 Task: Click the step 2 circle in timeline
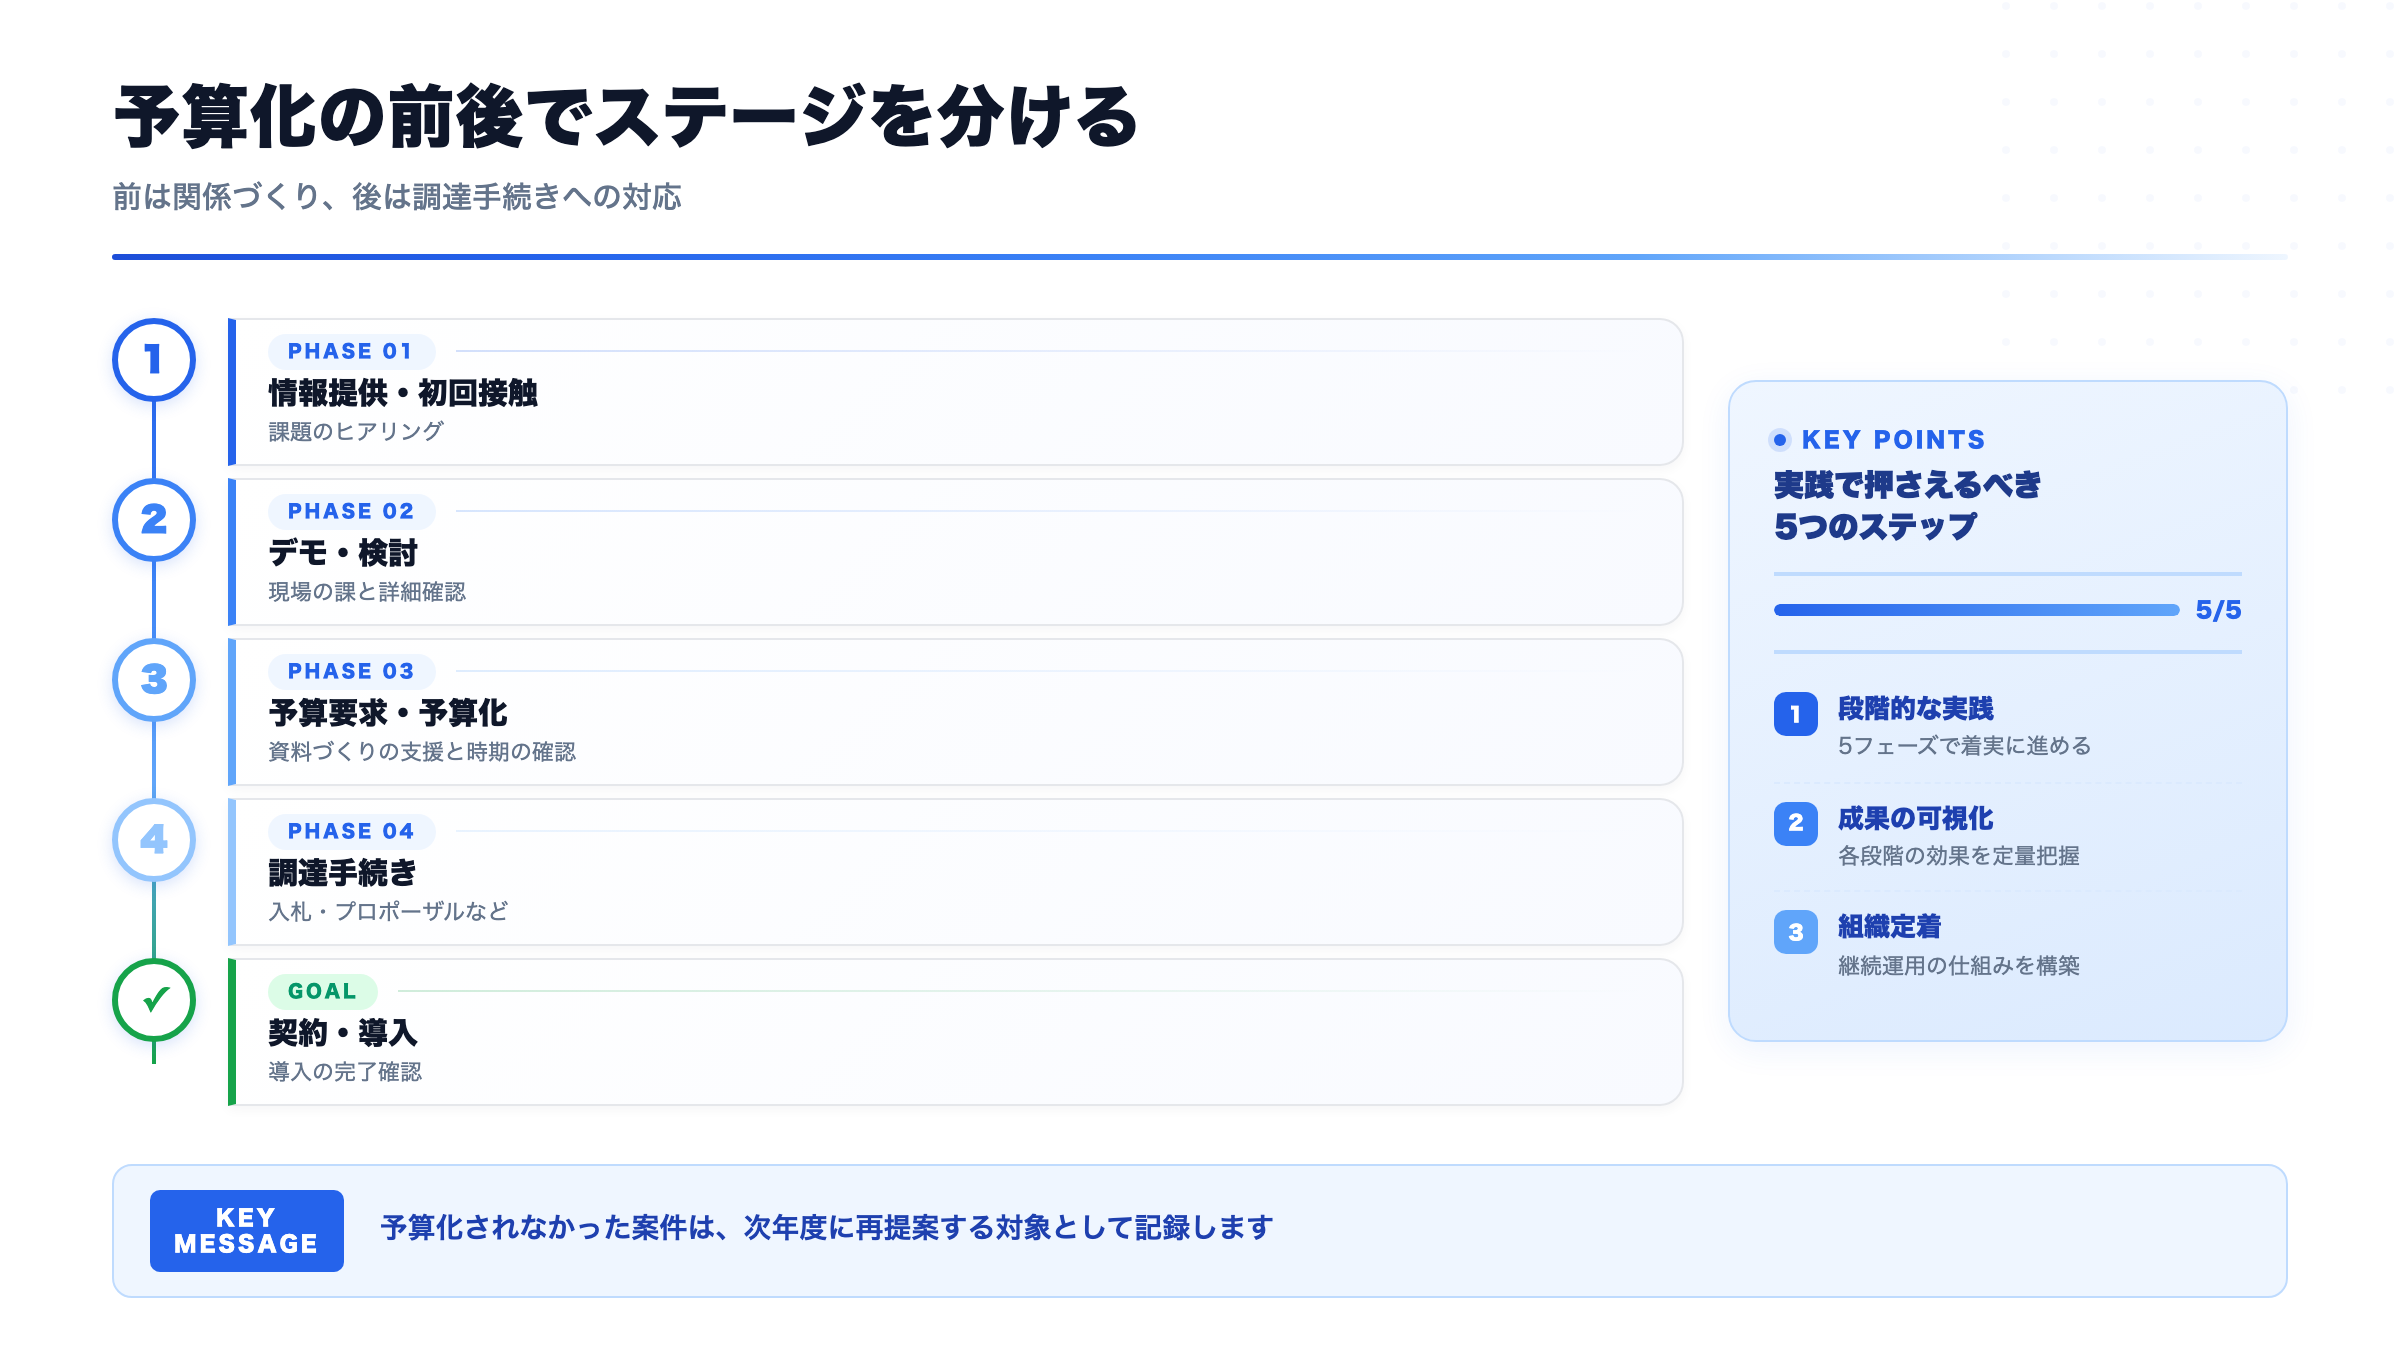(x=154, y=520)
